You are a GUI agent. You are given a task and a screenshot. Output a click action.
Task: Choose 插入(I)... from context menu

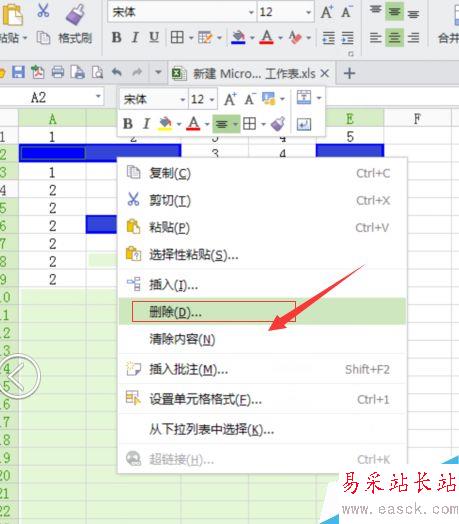coord(263,285)
